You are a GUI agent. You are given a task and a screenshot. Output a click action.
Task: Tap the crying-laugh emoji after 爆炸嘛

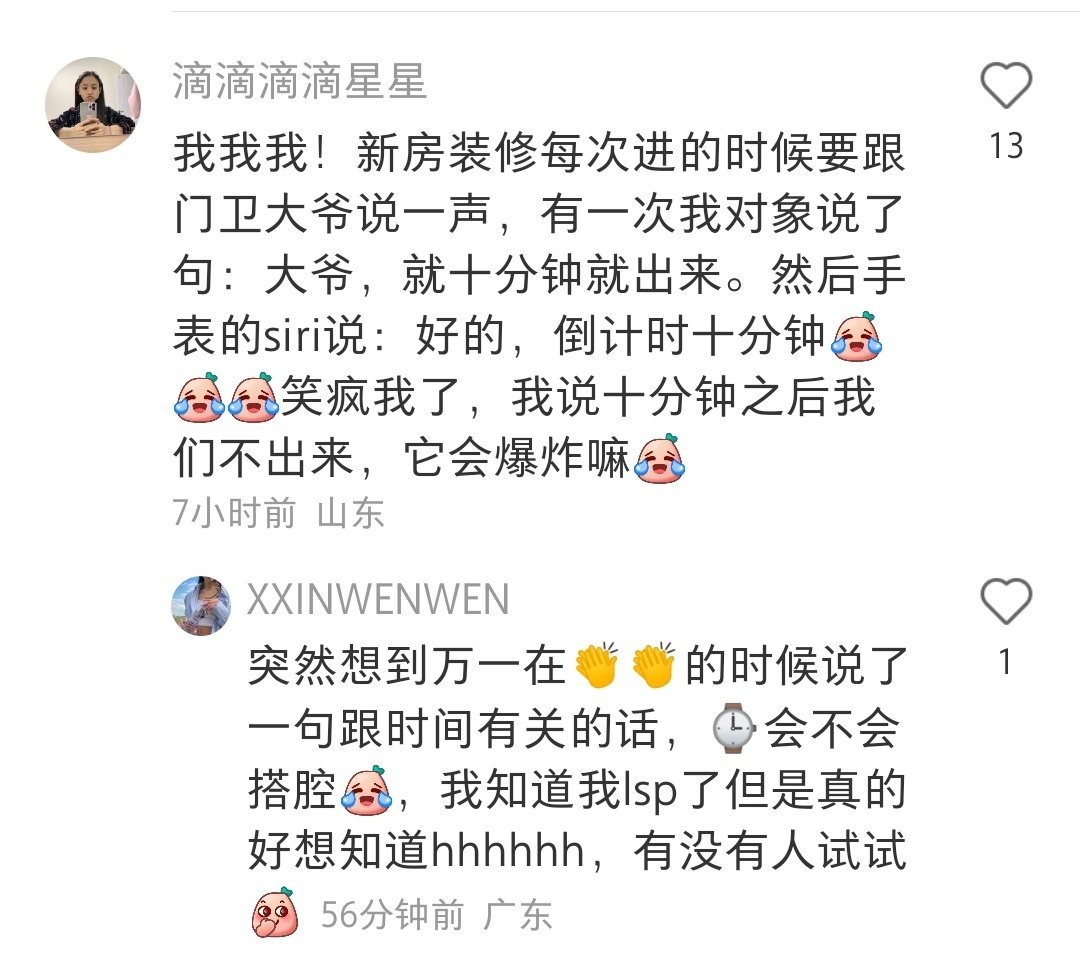point(660,459)
